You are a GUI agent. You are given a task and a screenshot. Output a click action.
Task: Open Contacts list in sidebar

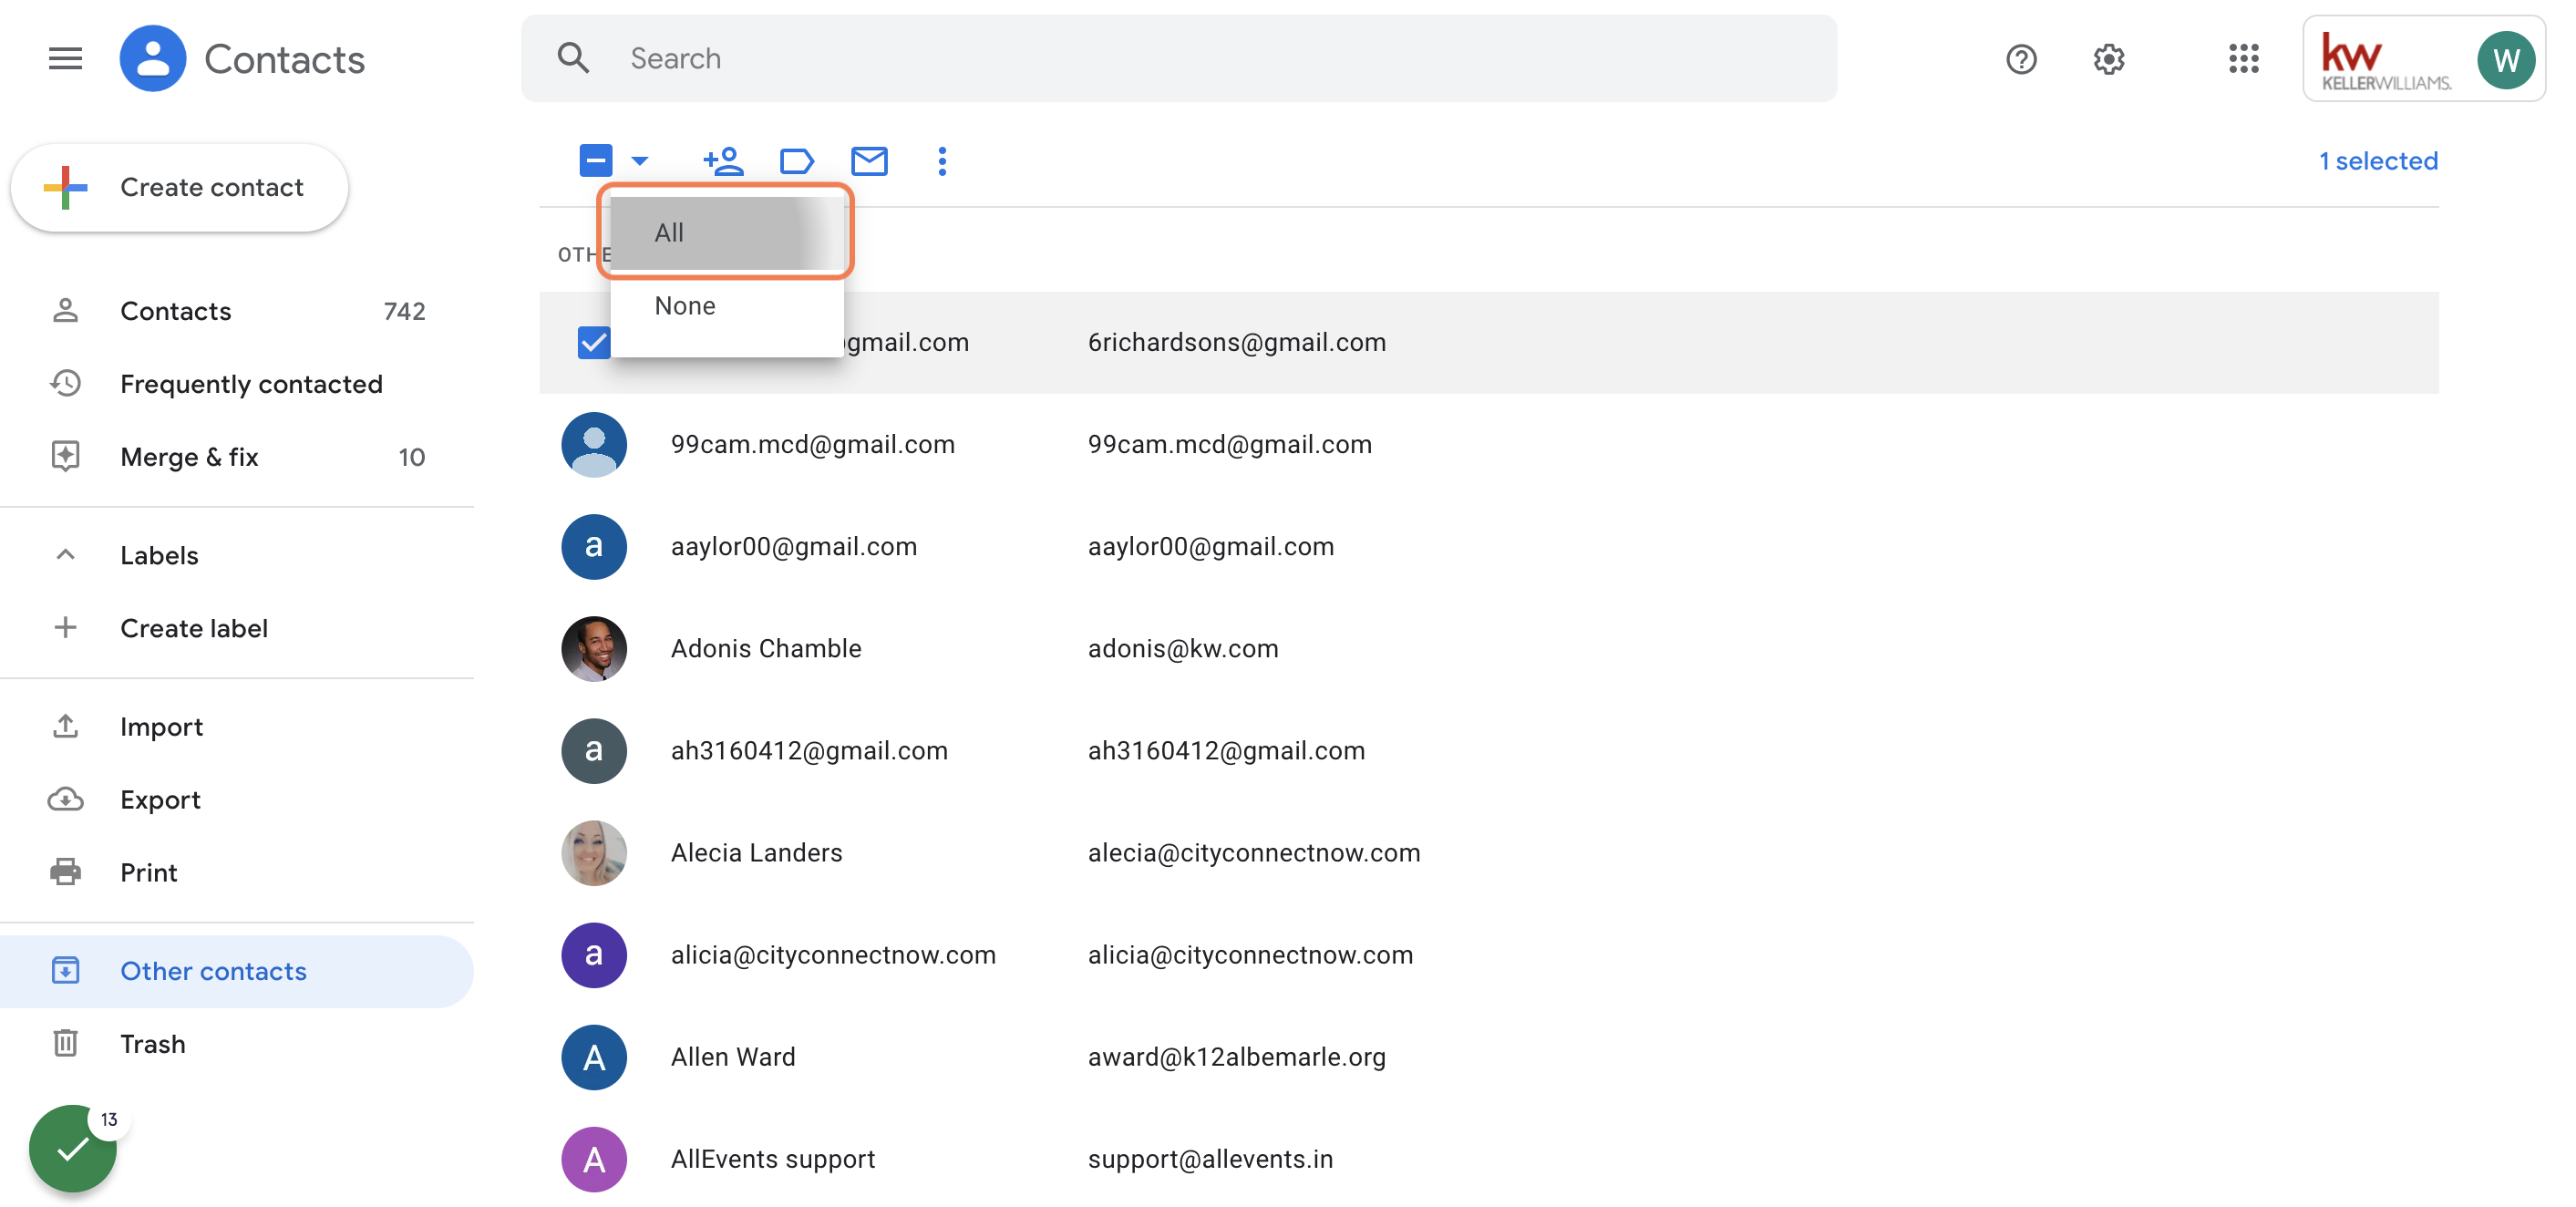(237, 311)
